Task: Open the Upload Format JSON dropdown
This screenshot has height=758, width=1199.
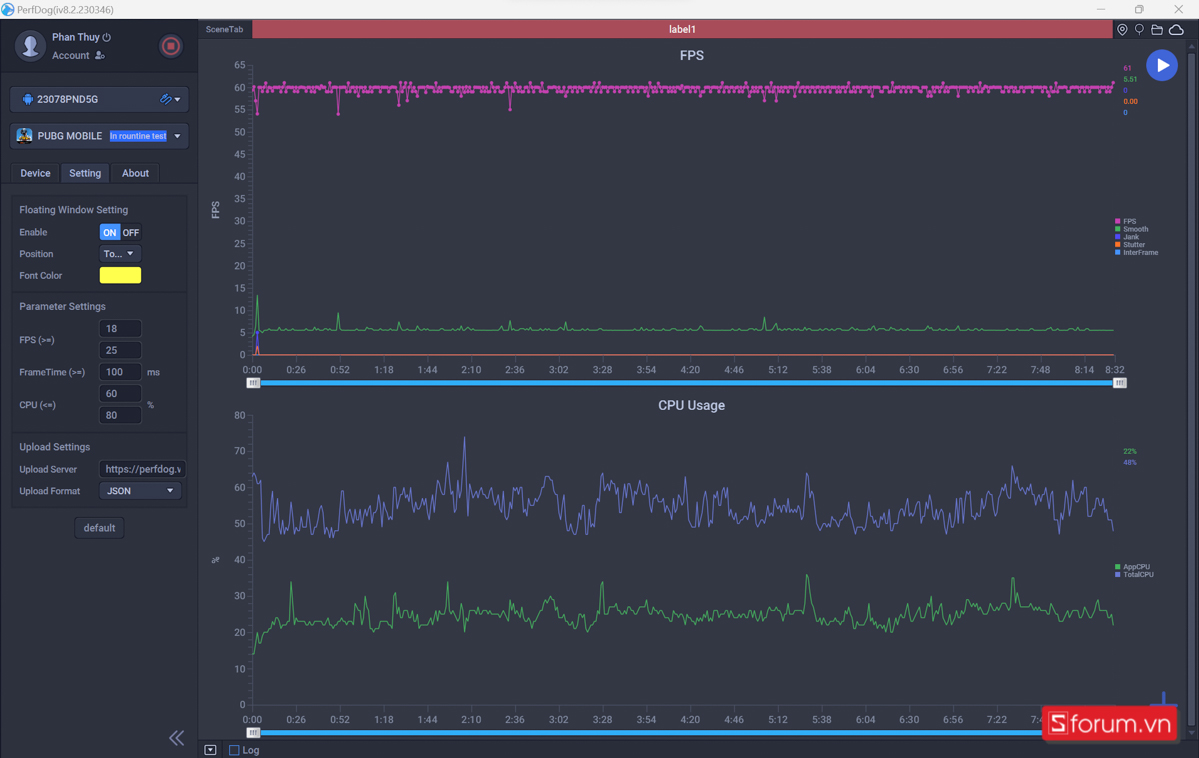Action: coord(140,491)
